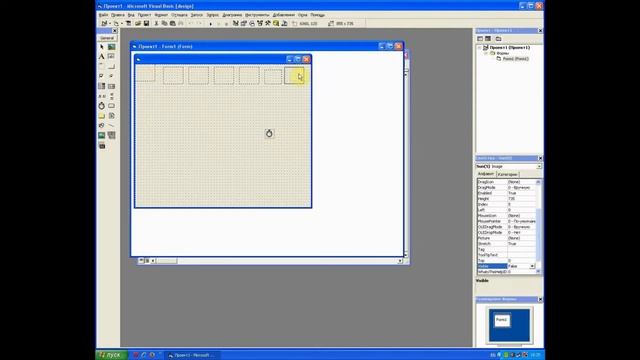This screenshot has width=640, height=360.
Task: Switch to the Категории properties tab
Action: pyautogui.click(x=507, y=174)
